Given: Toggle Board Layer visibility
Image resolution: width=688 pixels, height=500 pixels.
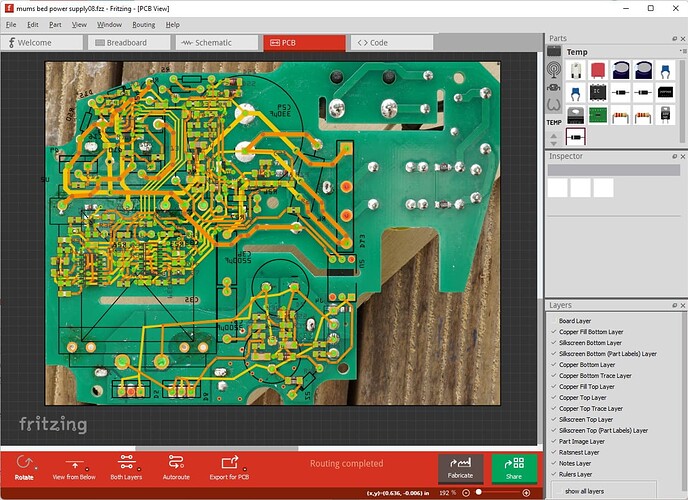Looking at the screenshot, I should point(554,321).
